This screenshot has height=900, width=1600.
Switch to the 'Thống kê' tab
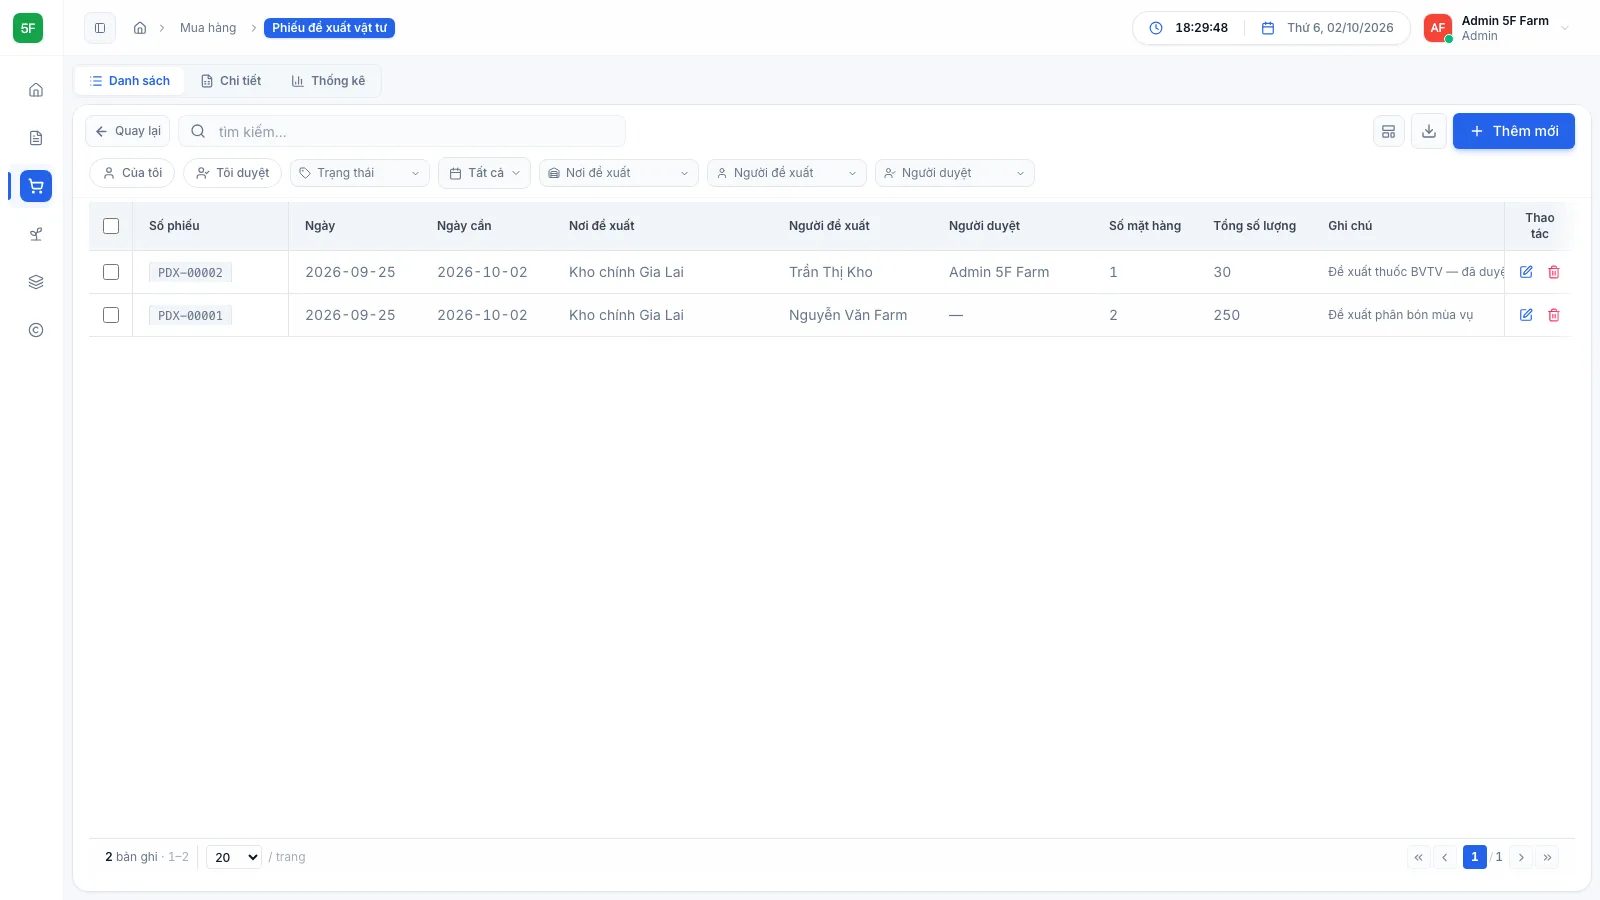(328, 81)
